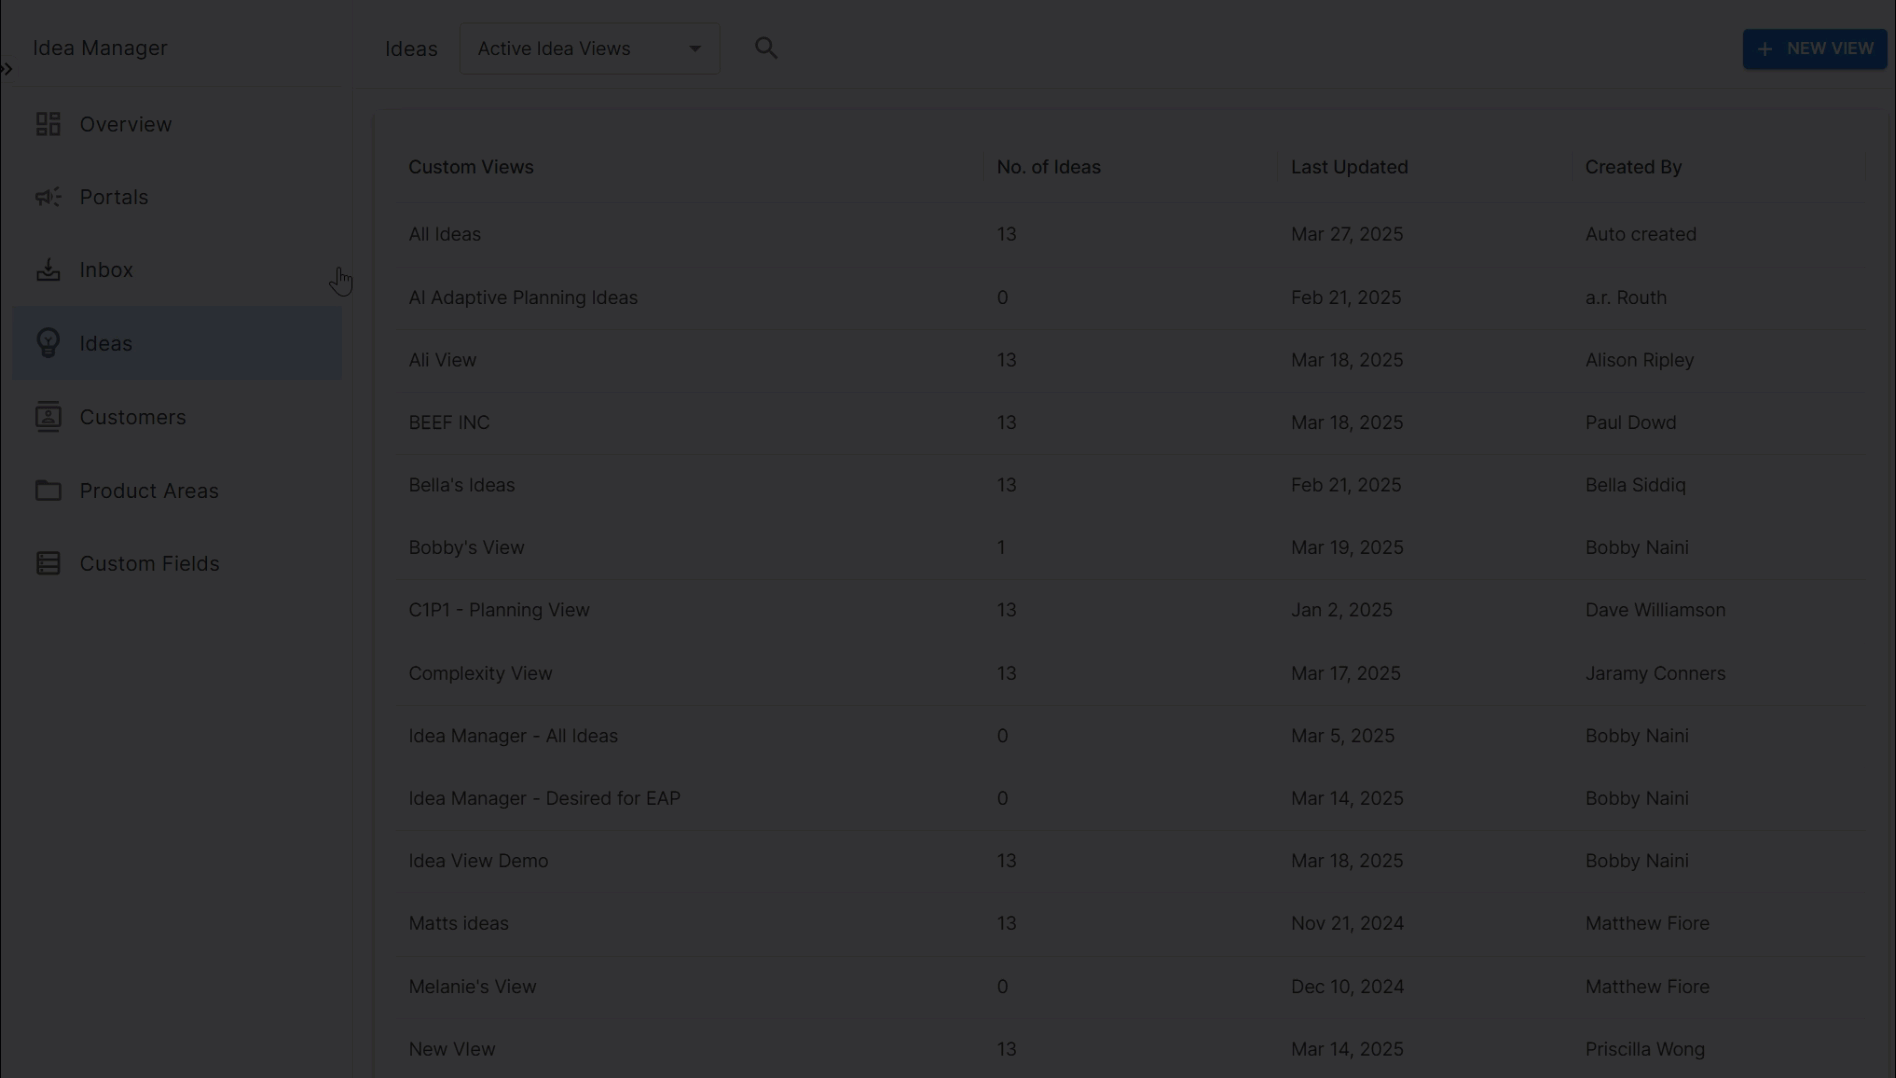Viewport: 1896px width, 1078px height.
Task: Create a view with New View button
Action: point(1814,49)
